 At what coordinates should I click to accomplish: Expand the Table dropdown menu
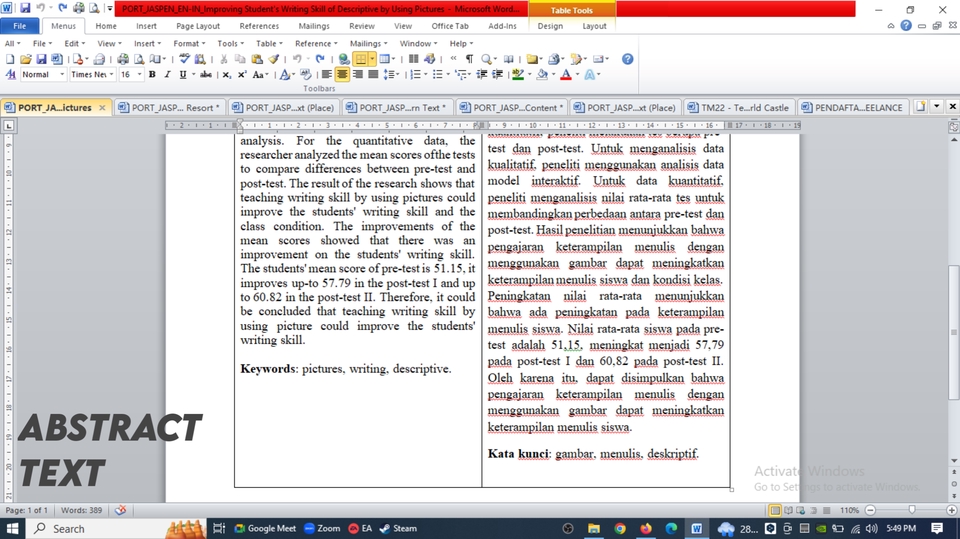269,43
